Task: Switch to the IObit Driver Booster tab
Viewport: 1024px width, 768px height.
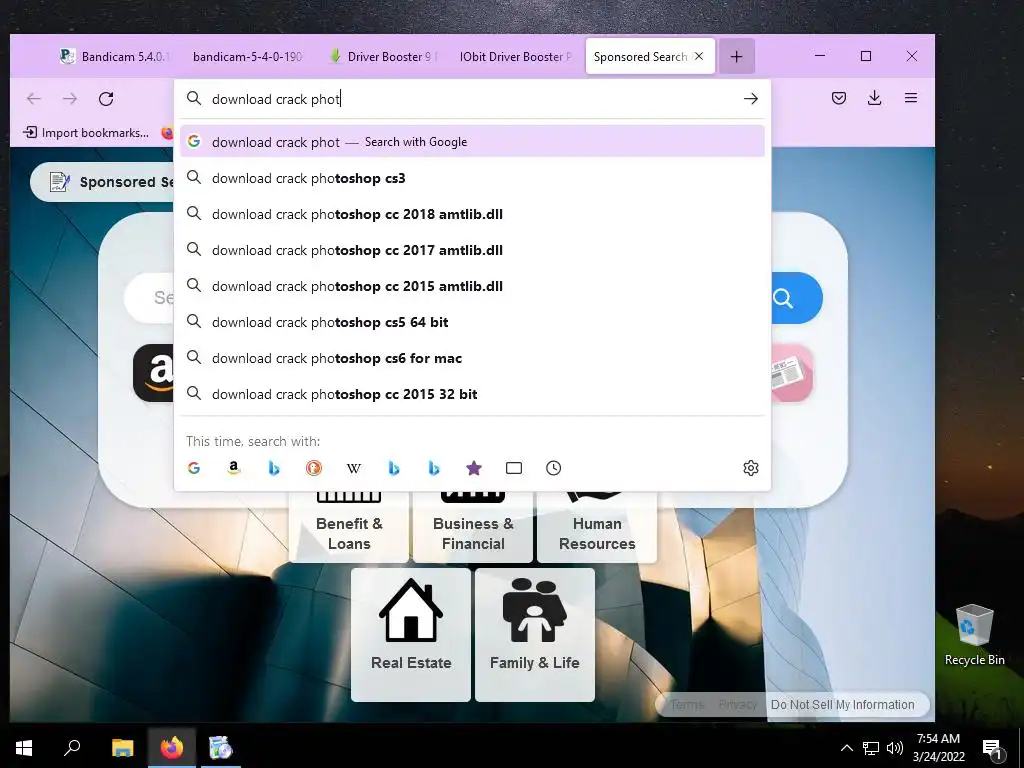Action: [x=515, y=57]
